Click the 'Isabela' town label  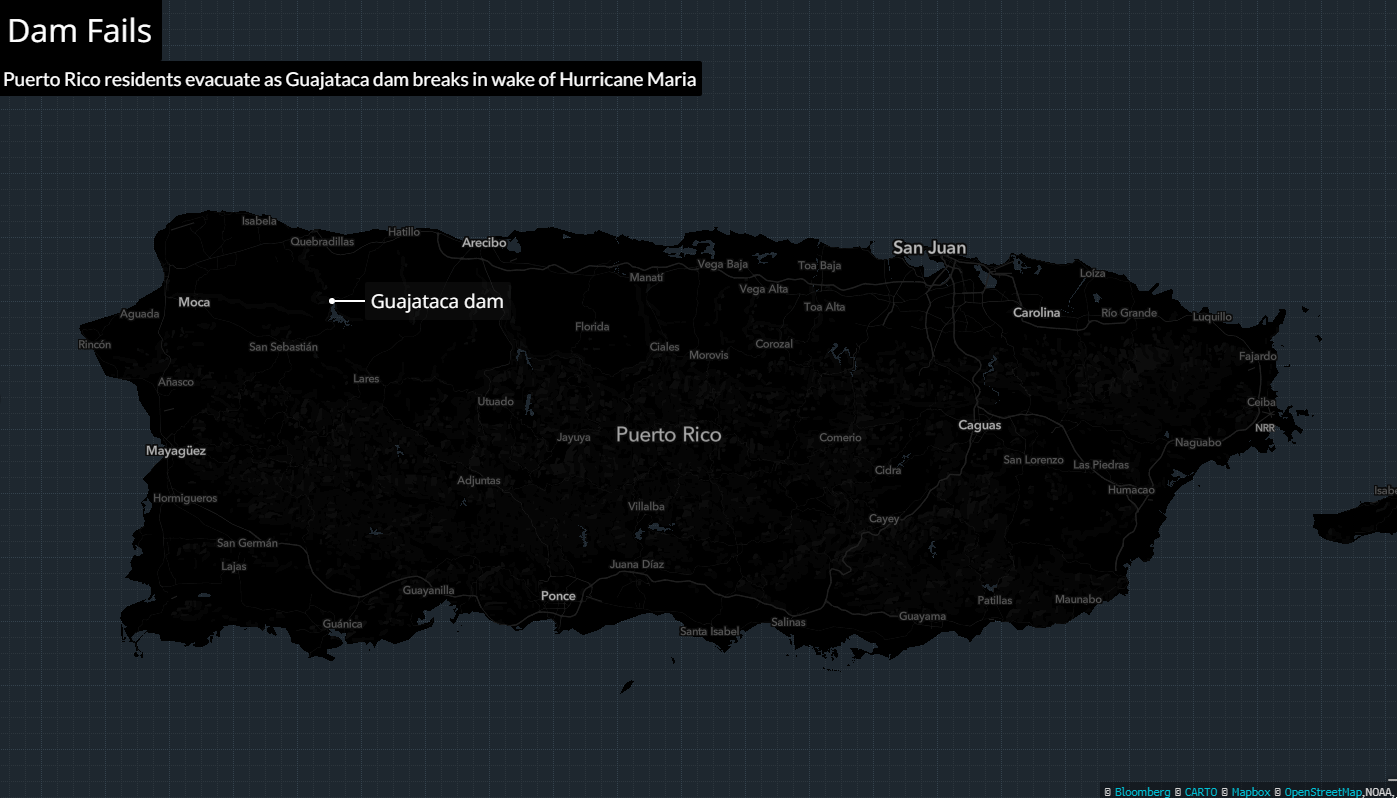click(259, 220)
